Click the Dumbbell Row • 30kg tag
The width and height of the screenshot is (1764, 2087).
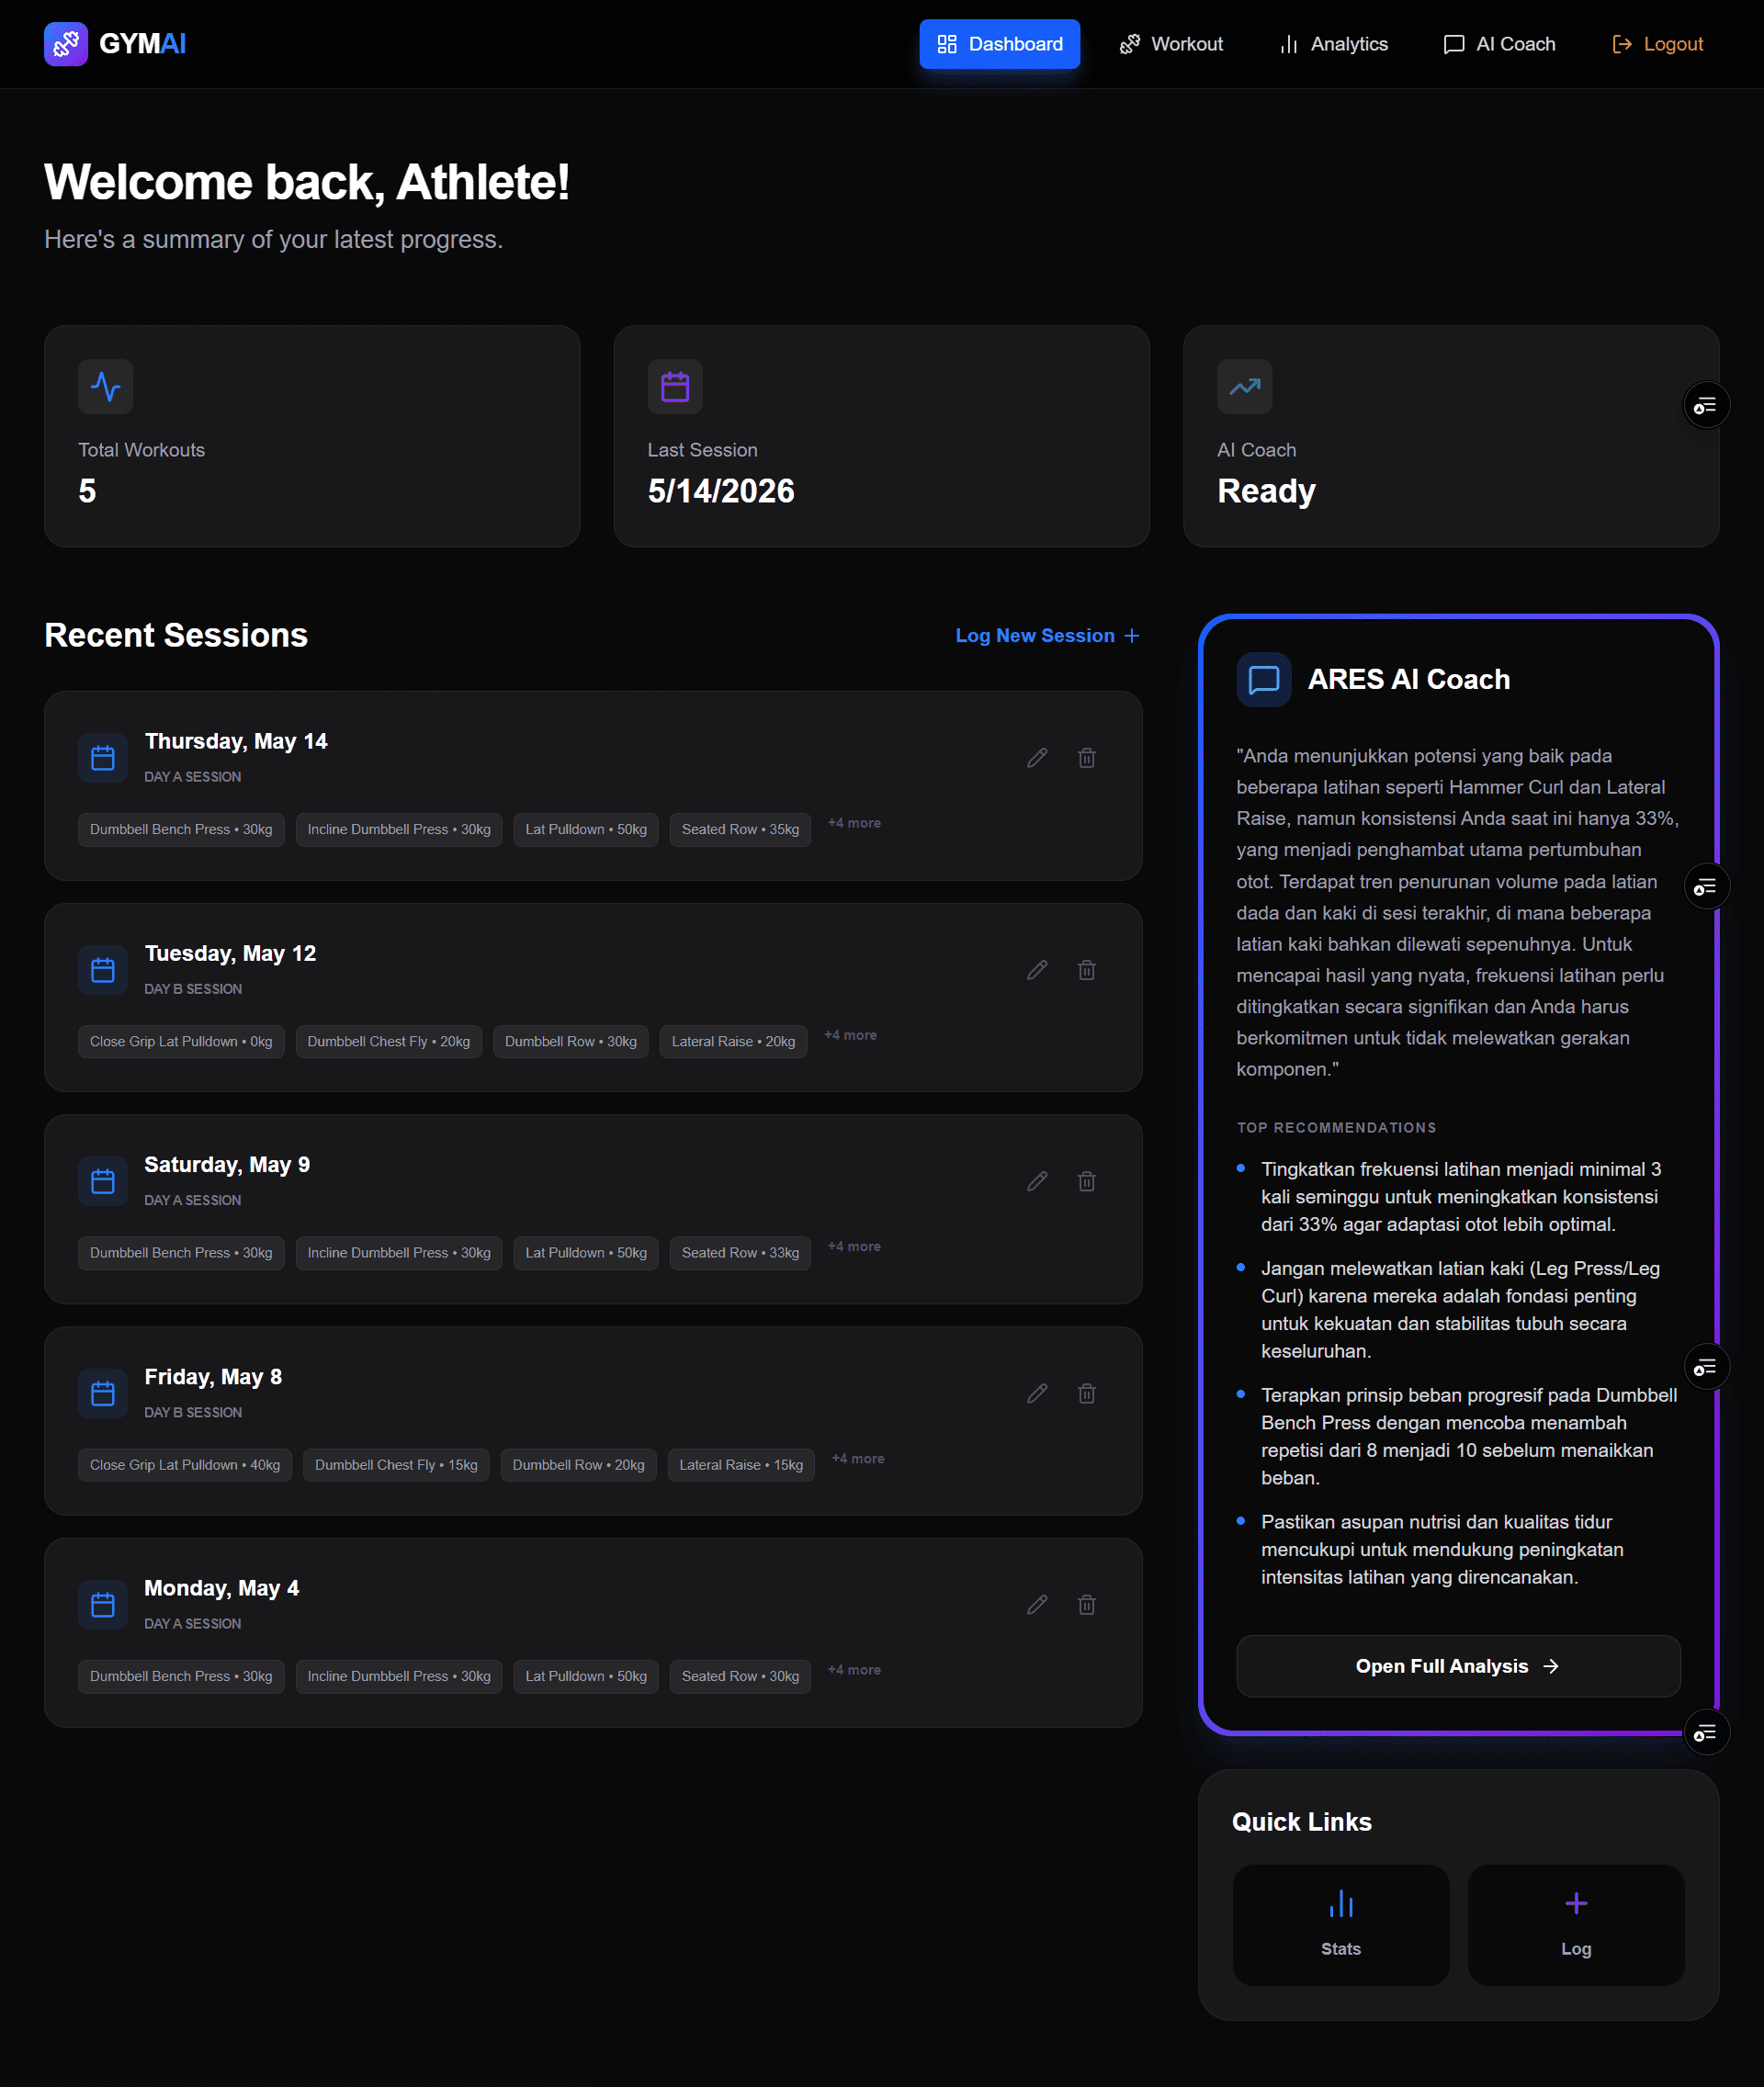pyautogui.click(x=570, y=1041)
